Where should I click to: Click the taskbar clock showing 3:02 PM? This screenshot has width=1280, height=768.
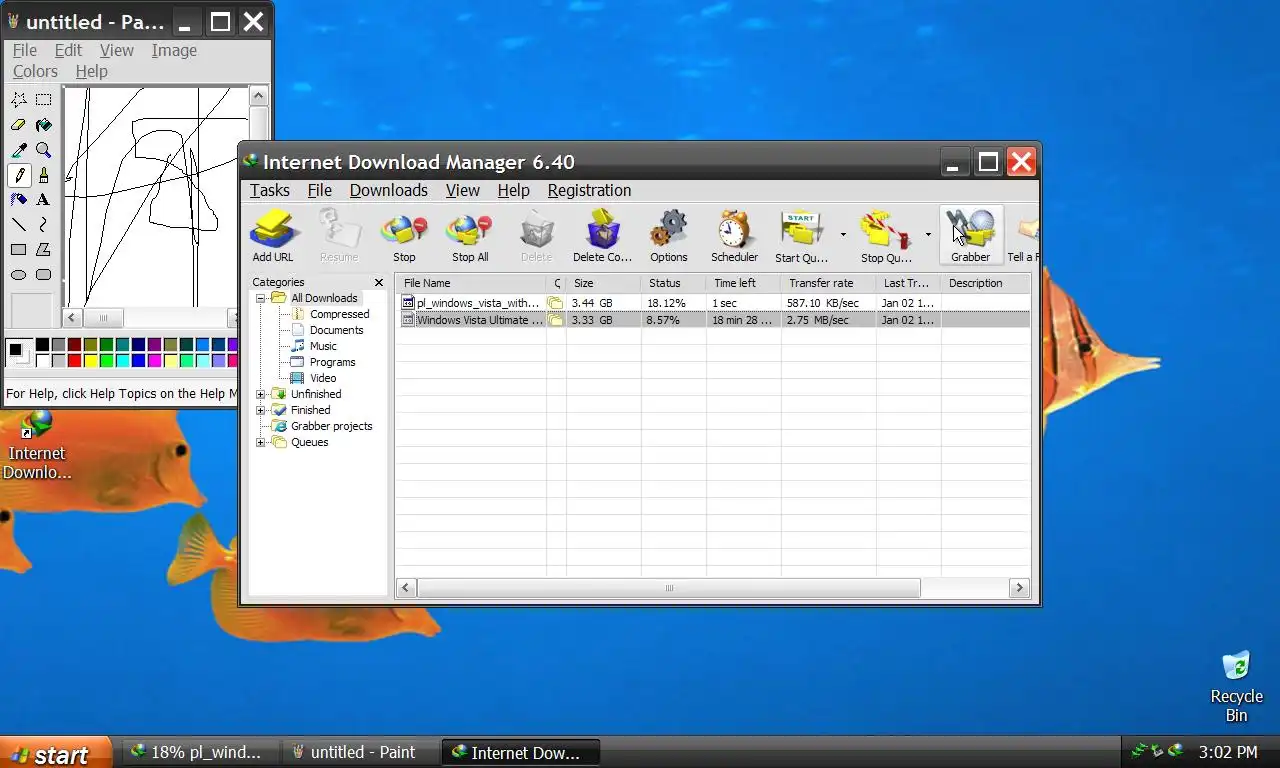(1228, 752)
